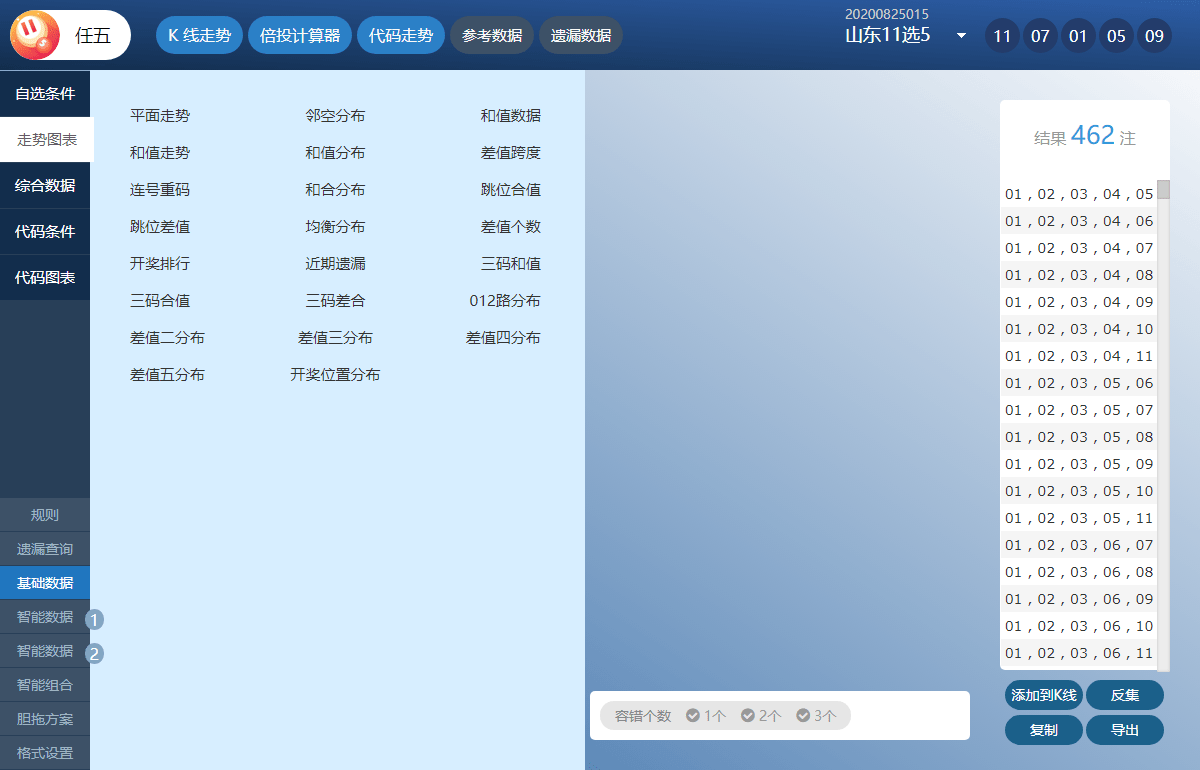
Task: Open the 邻空分布 chart link
Action: coord(335,116)
